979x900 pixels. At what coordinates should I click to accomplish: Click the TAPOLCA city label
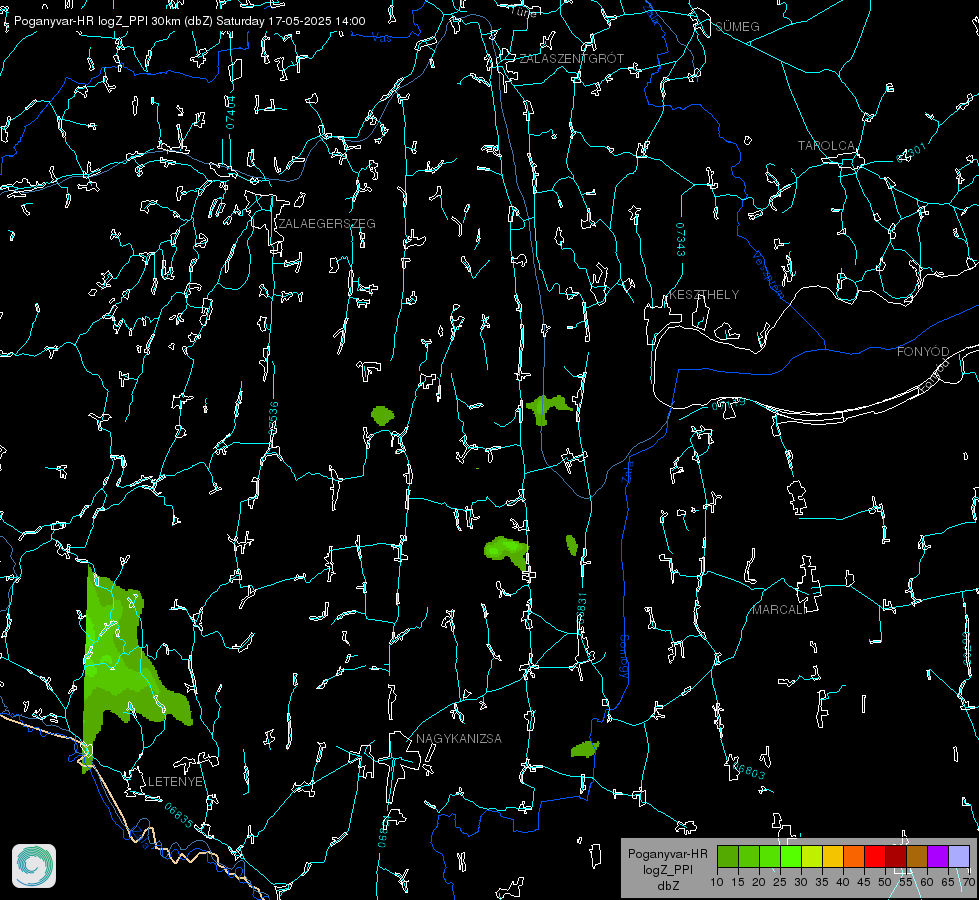[826, 146]
